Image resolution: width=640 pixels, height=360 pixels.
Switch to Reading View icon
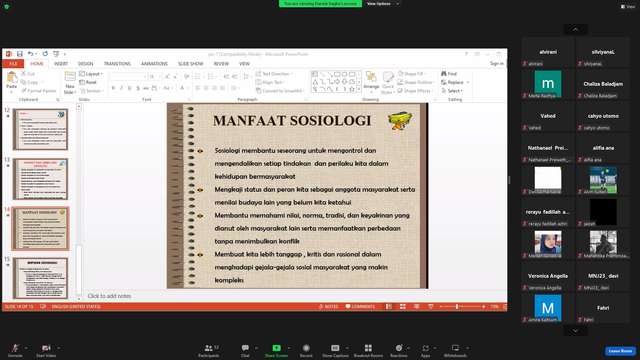tap(417, 307)
